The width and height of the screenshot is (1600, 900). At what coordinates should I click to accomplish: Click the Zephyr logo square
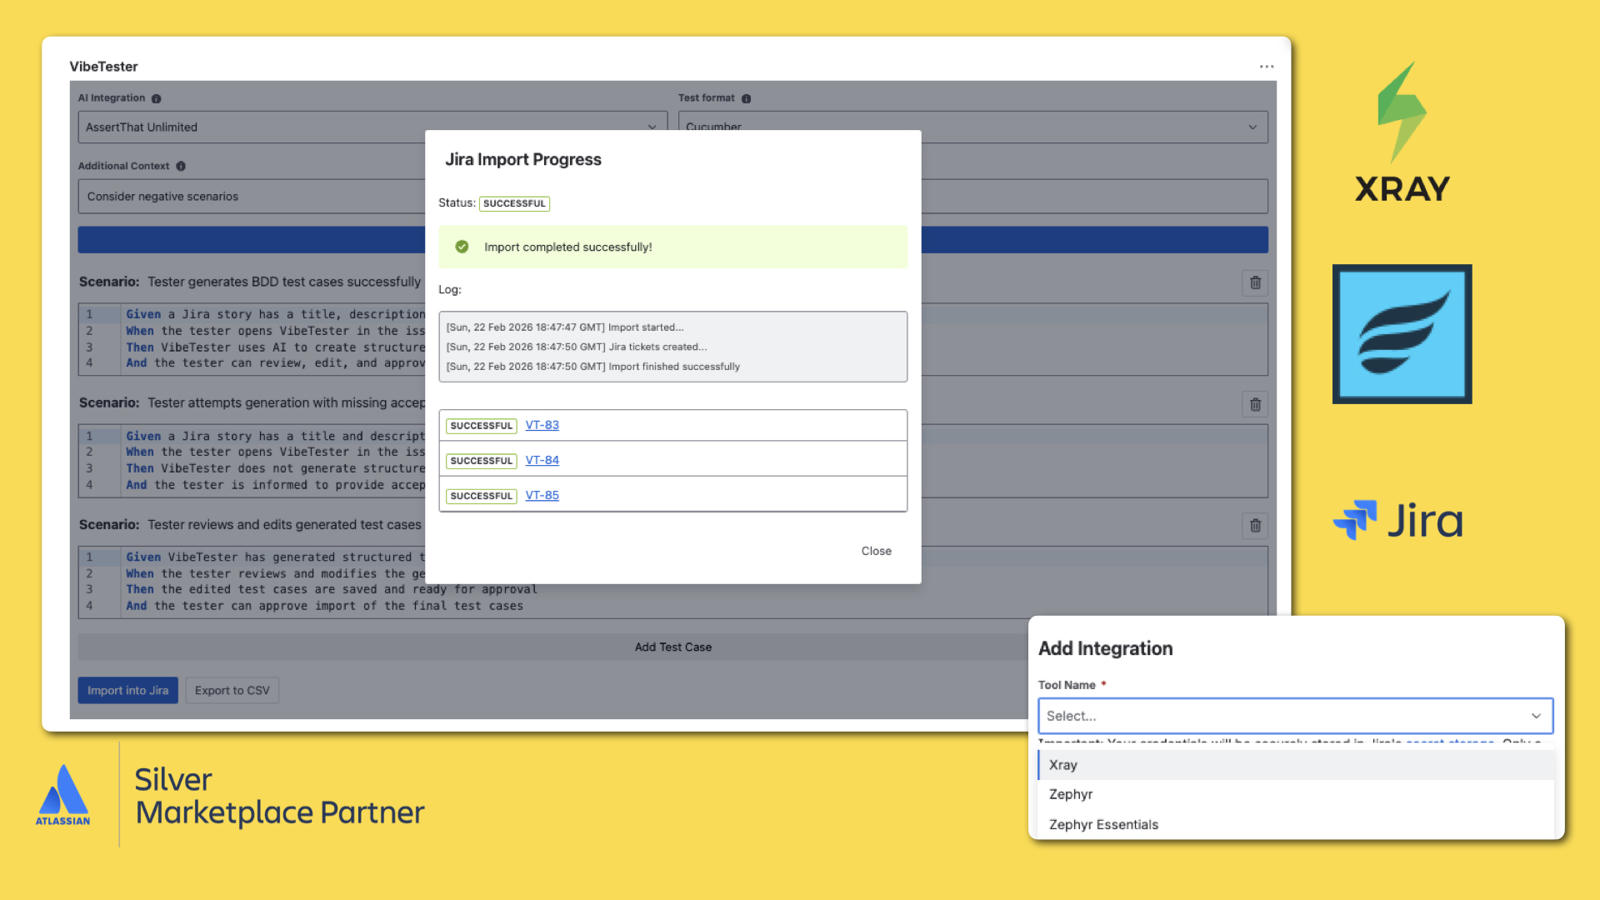click(1401, 333)
